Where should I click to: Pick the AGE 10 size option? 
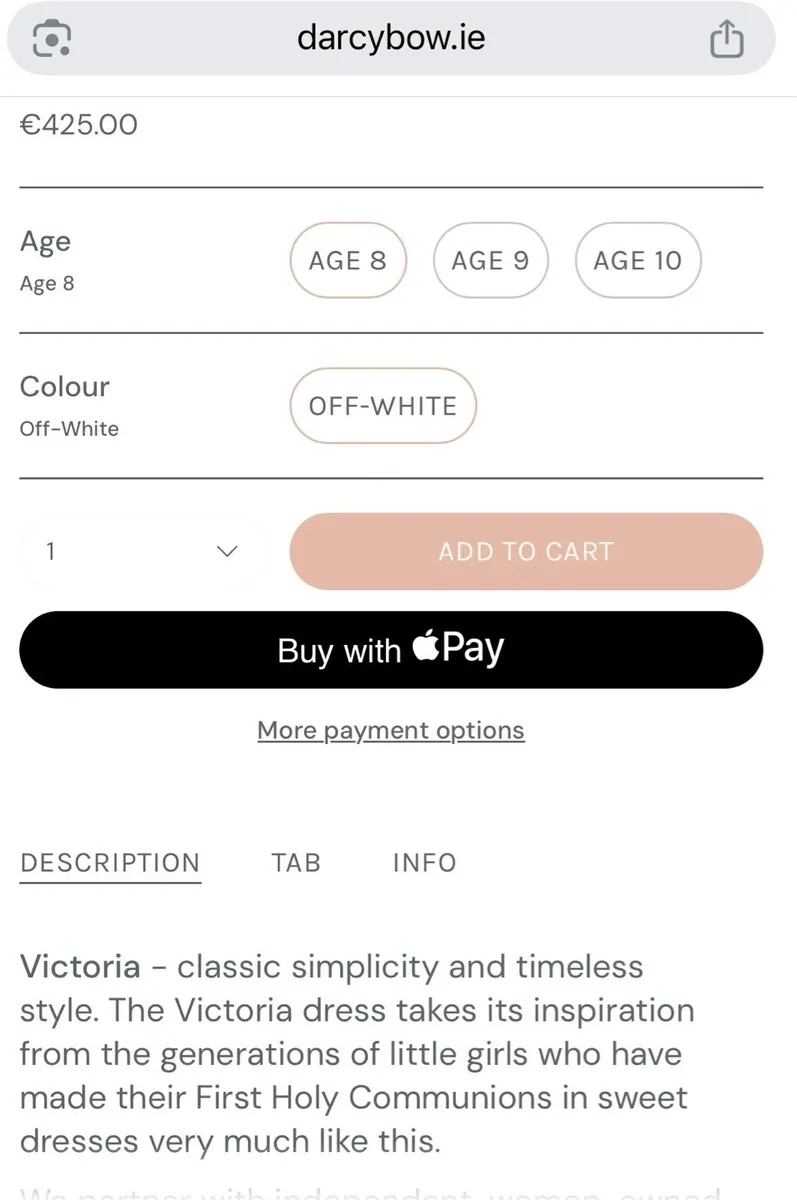click(x=637, y=260)
